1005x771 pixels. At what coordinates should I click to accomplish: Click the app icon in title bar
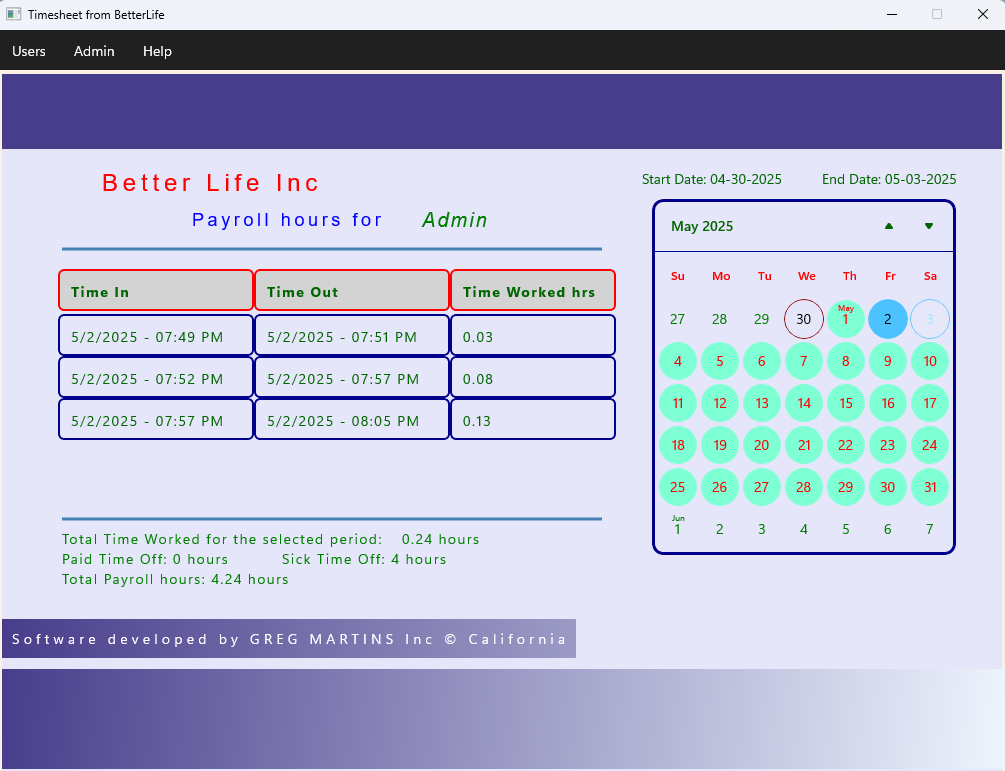[x=14, y=14]
